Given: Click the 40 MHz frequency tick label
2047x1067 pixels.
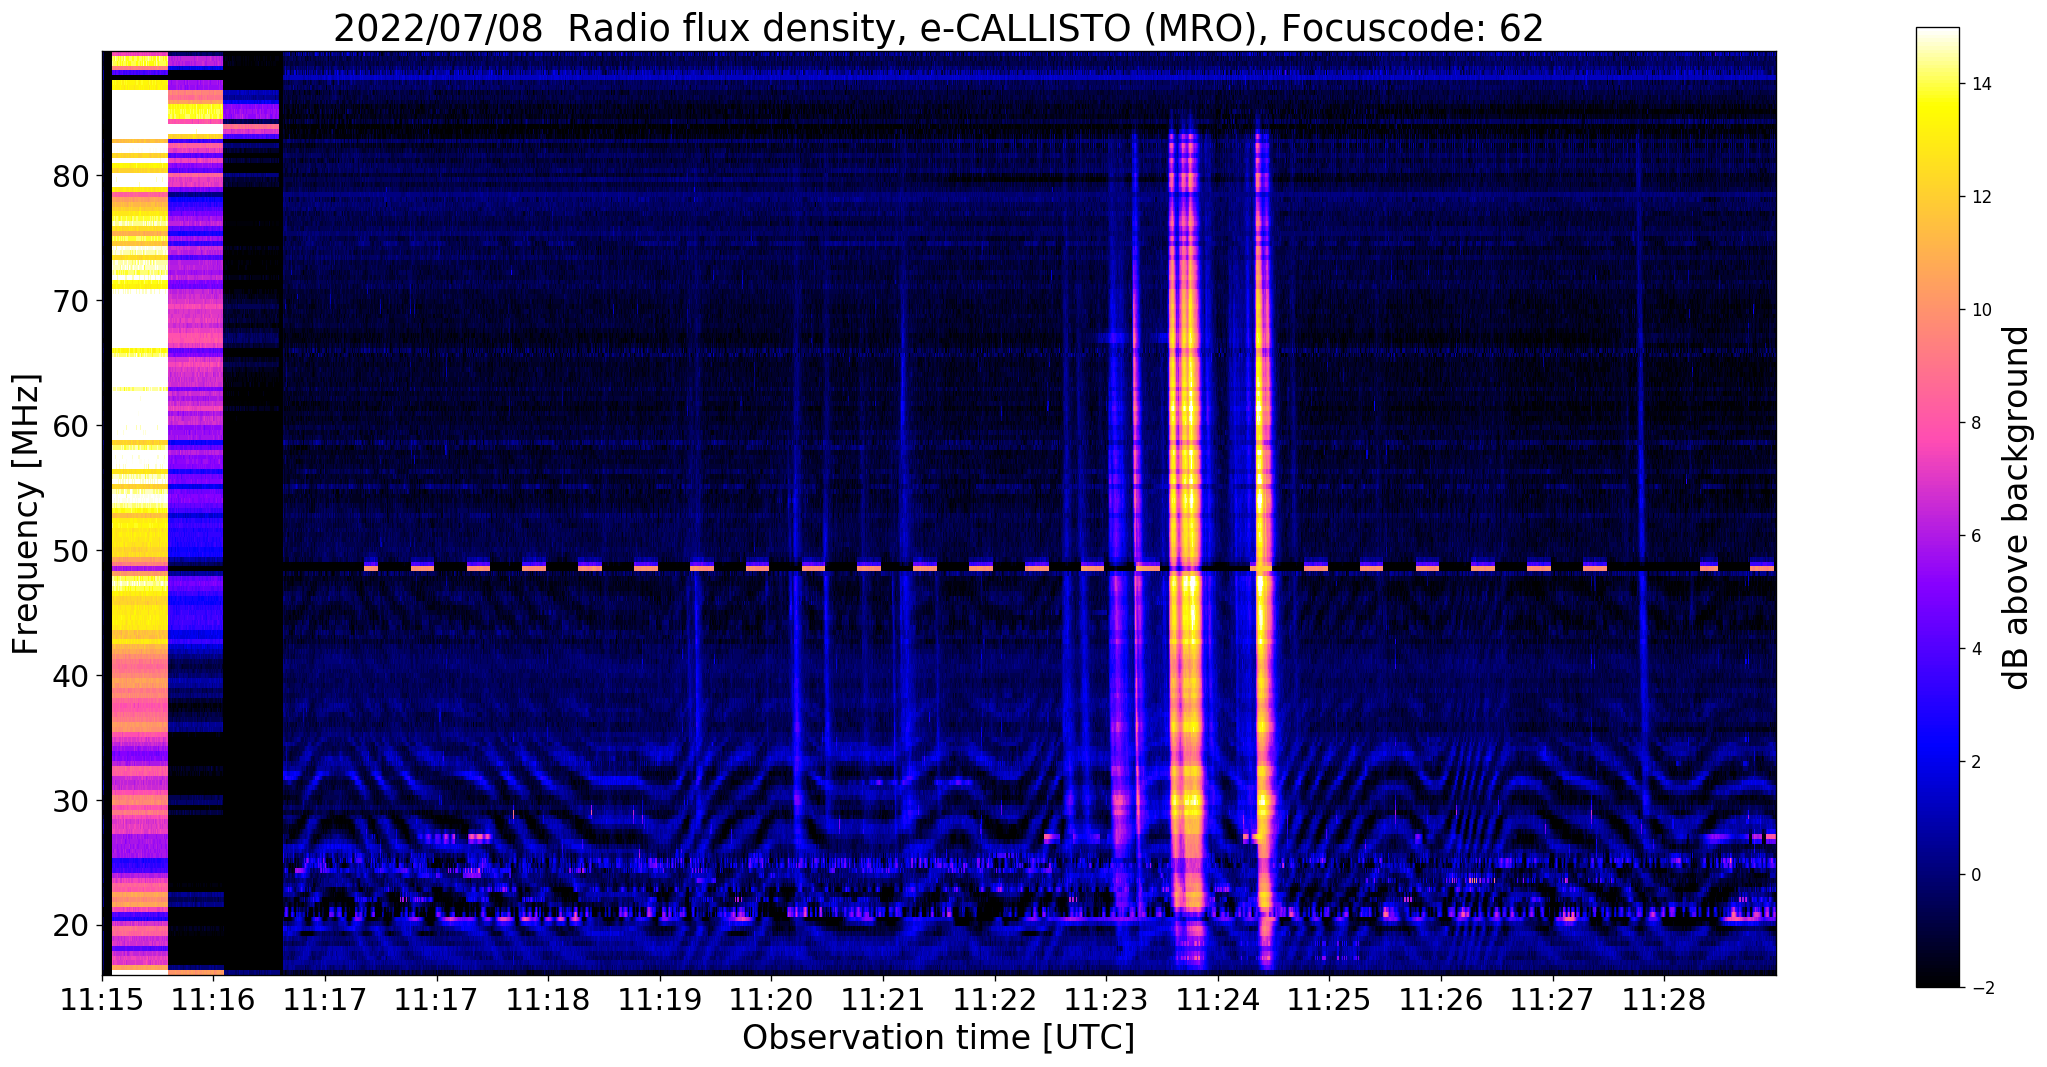Looking at the screenshot, I should point(71,676).
